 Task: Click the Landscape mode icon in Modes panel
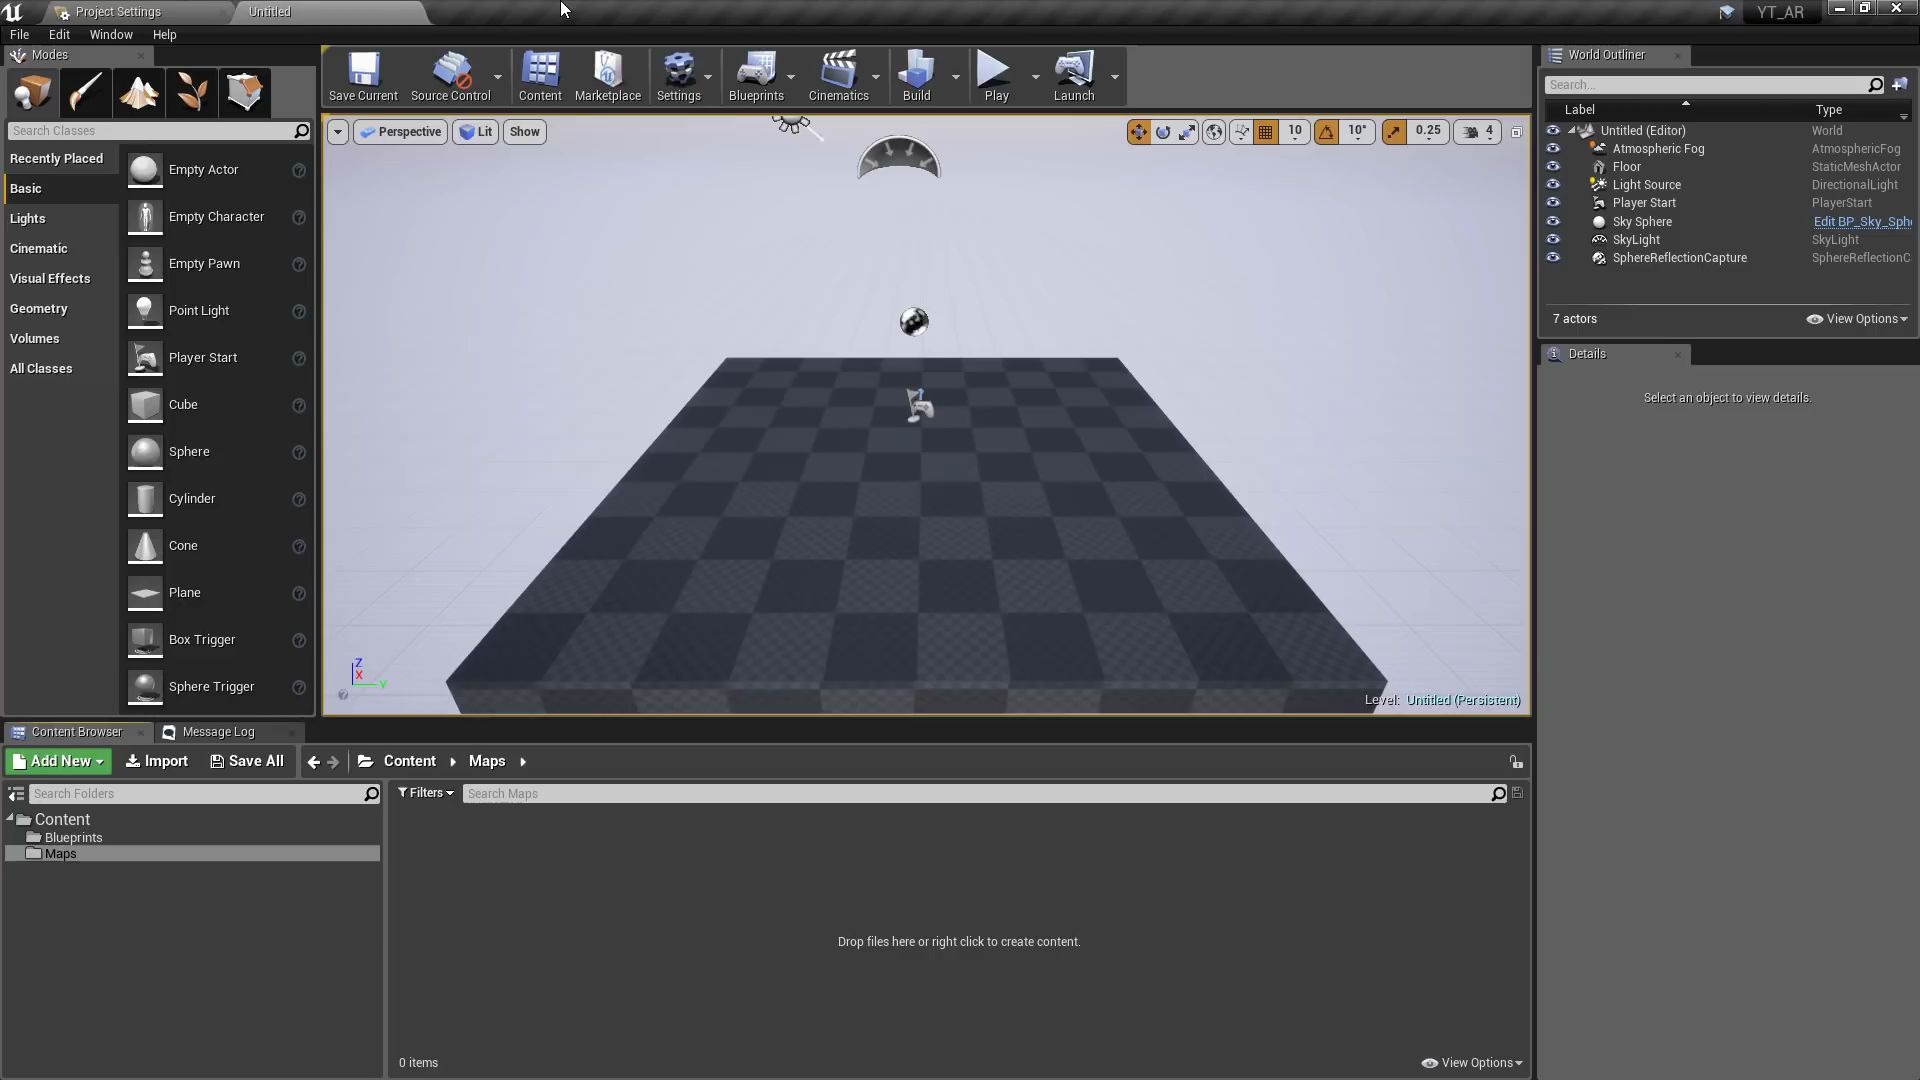(x=138, y=92)
